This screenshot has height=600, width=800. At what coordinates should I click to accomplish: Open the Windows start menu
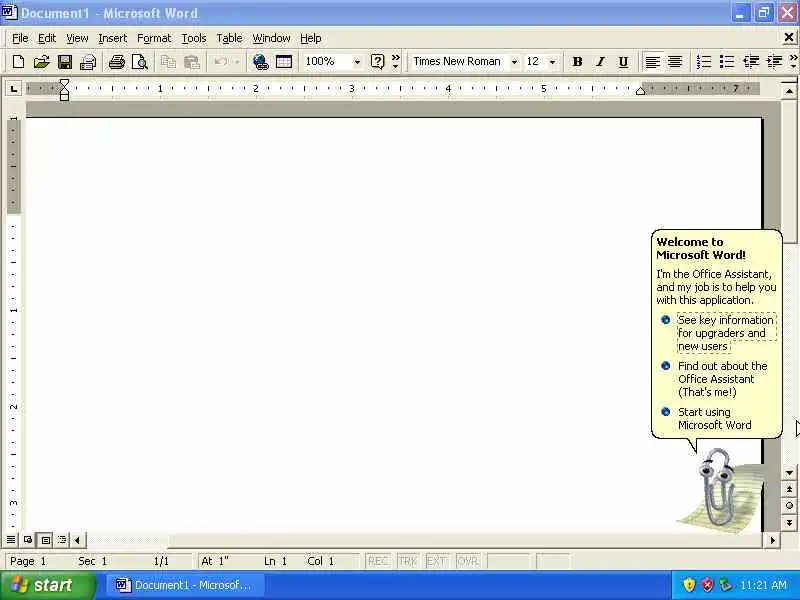point(48,585)
